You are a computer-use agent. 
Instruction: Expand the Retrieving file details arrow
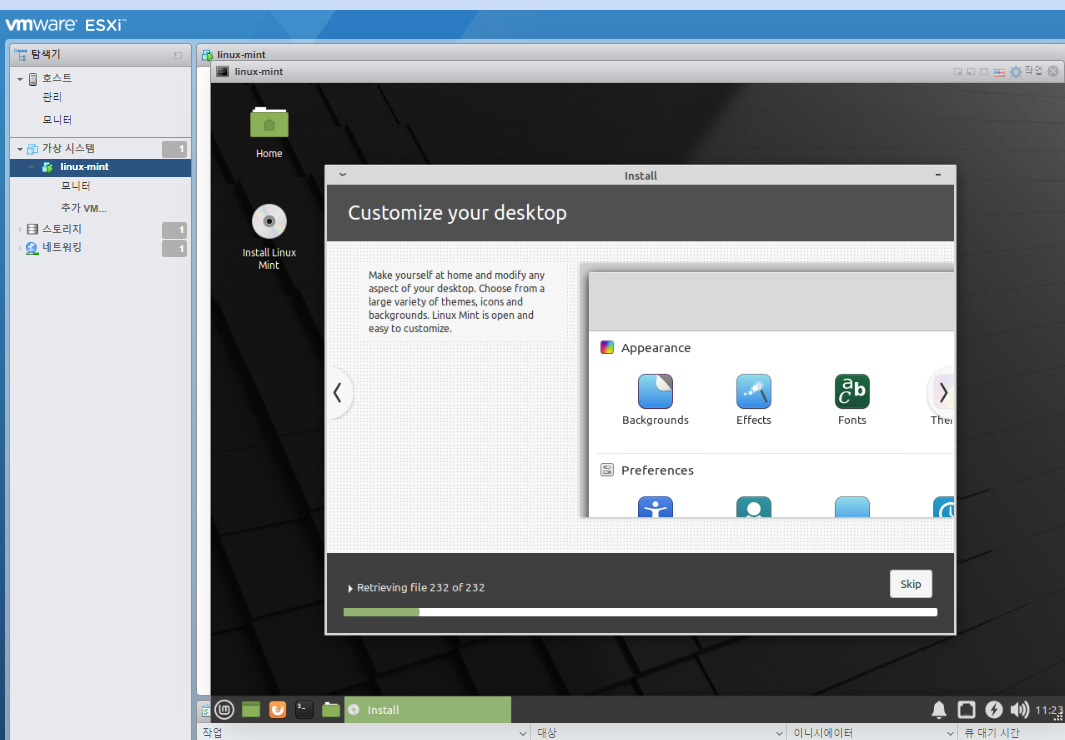[x=350, y=589]
